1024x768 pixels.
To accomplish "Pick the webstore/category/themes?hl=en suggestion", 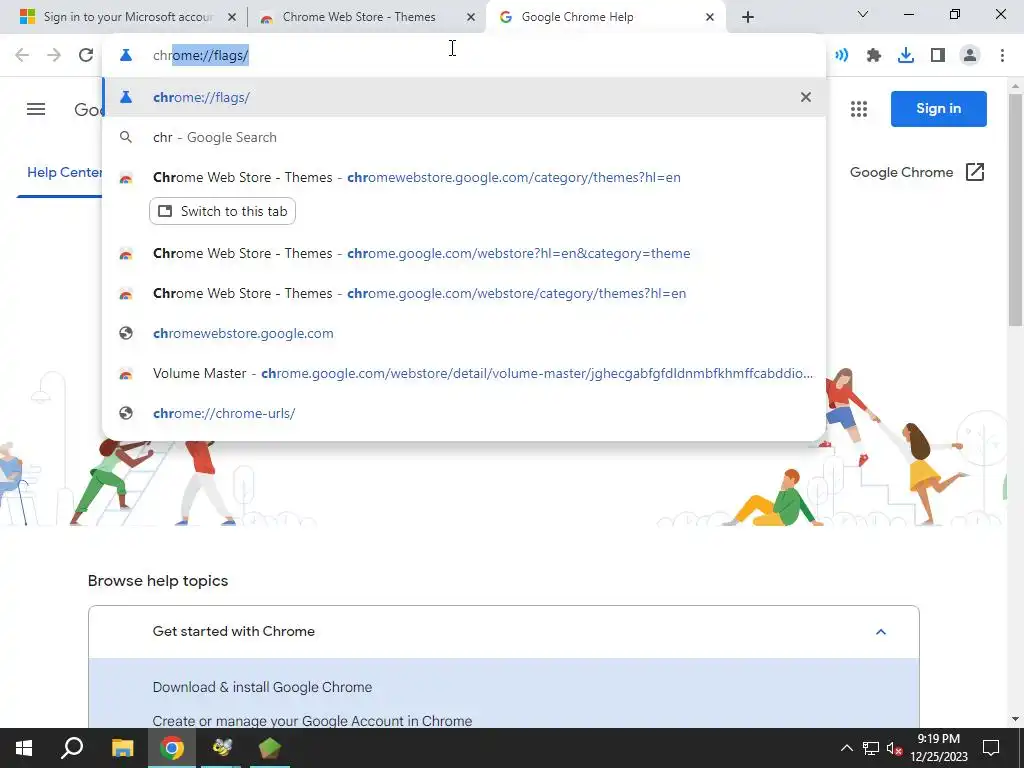I will [464, 293].
